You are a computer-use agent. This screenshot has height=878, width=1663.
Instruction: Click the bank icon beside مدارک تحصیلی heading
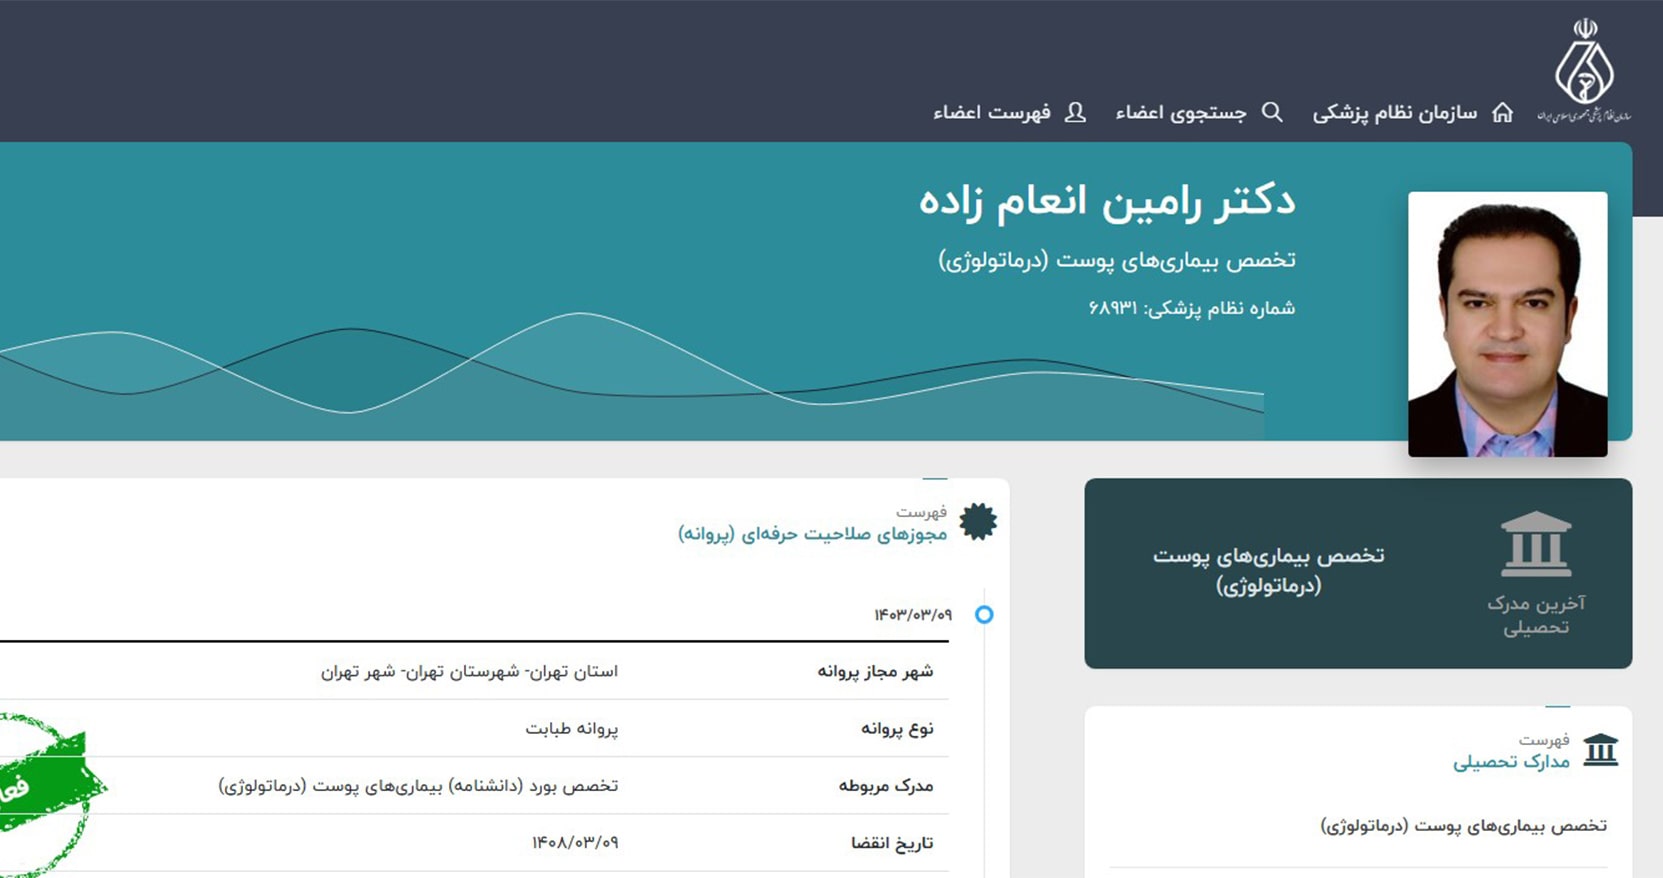pyautogui.click(x=1600, y=750)
